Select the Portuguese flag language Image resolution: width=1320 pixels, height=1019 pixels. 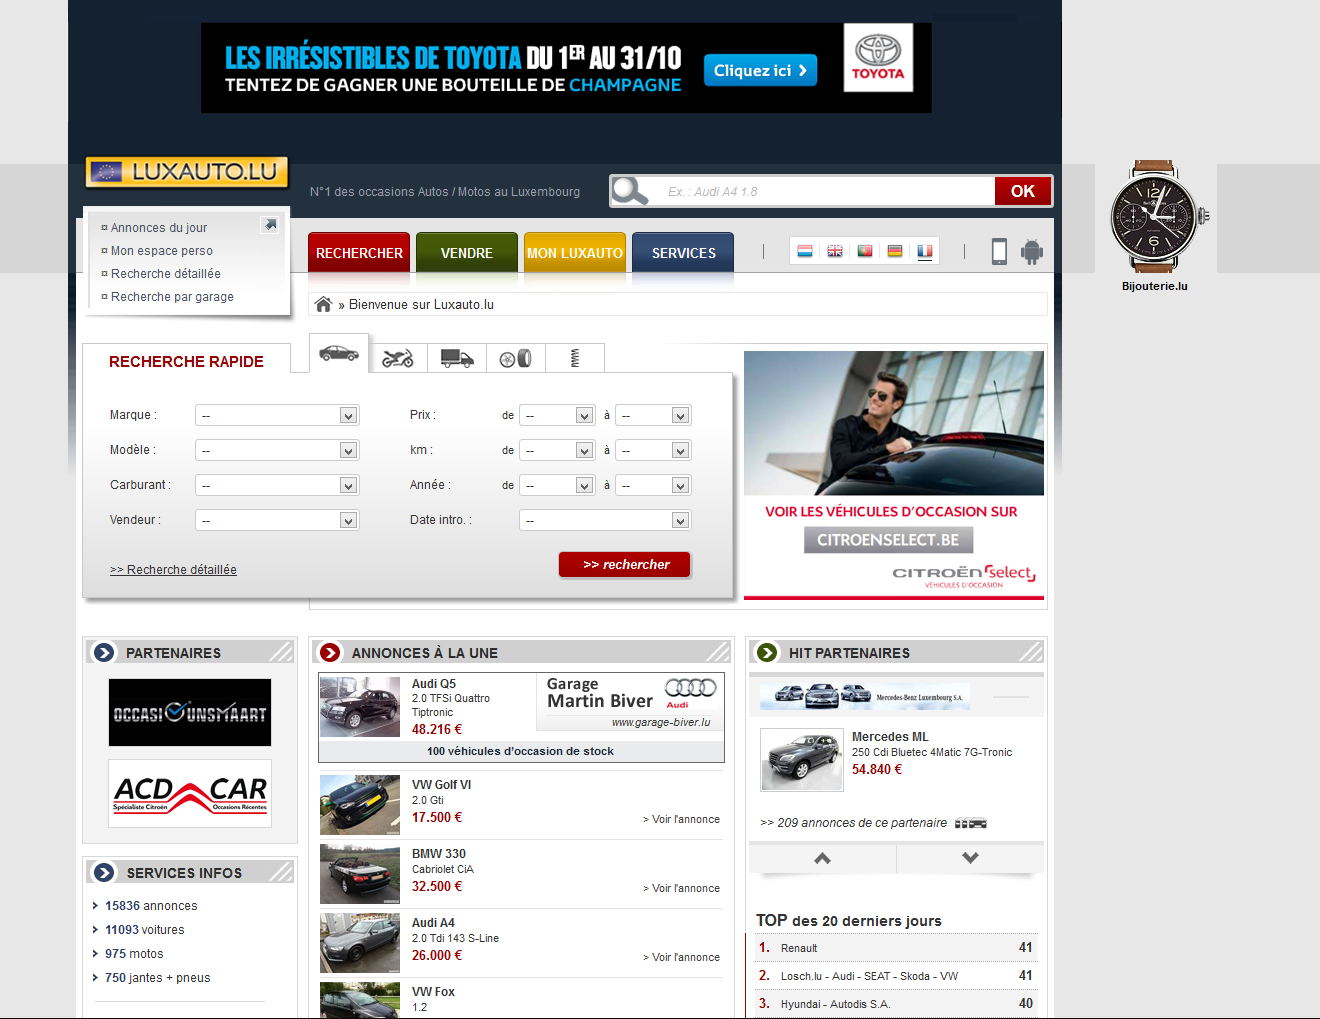865,251
